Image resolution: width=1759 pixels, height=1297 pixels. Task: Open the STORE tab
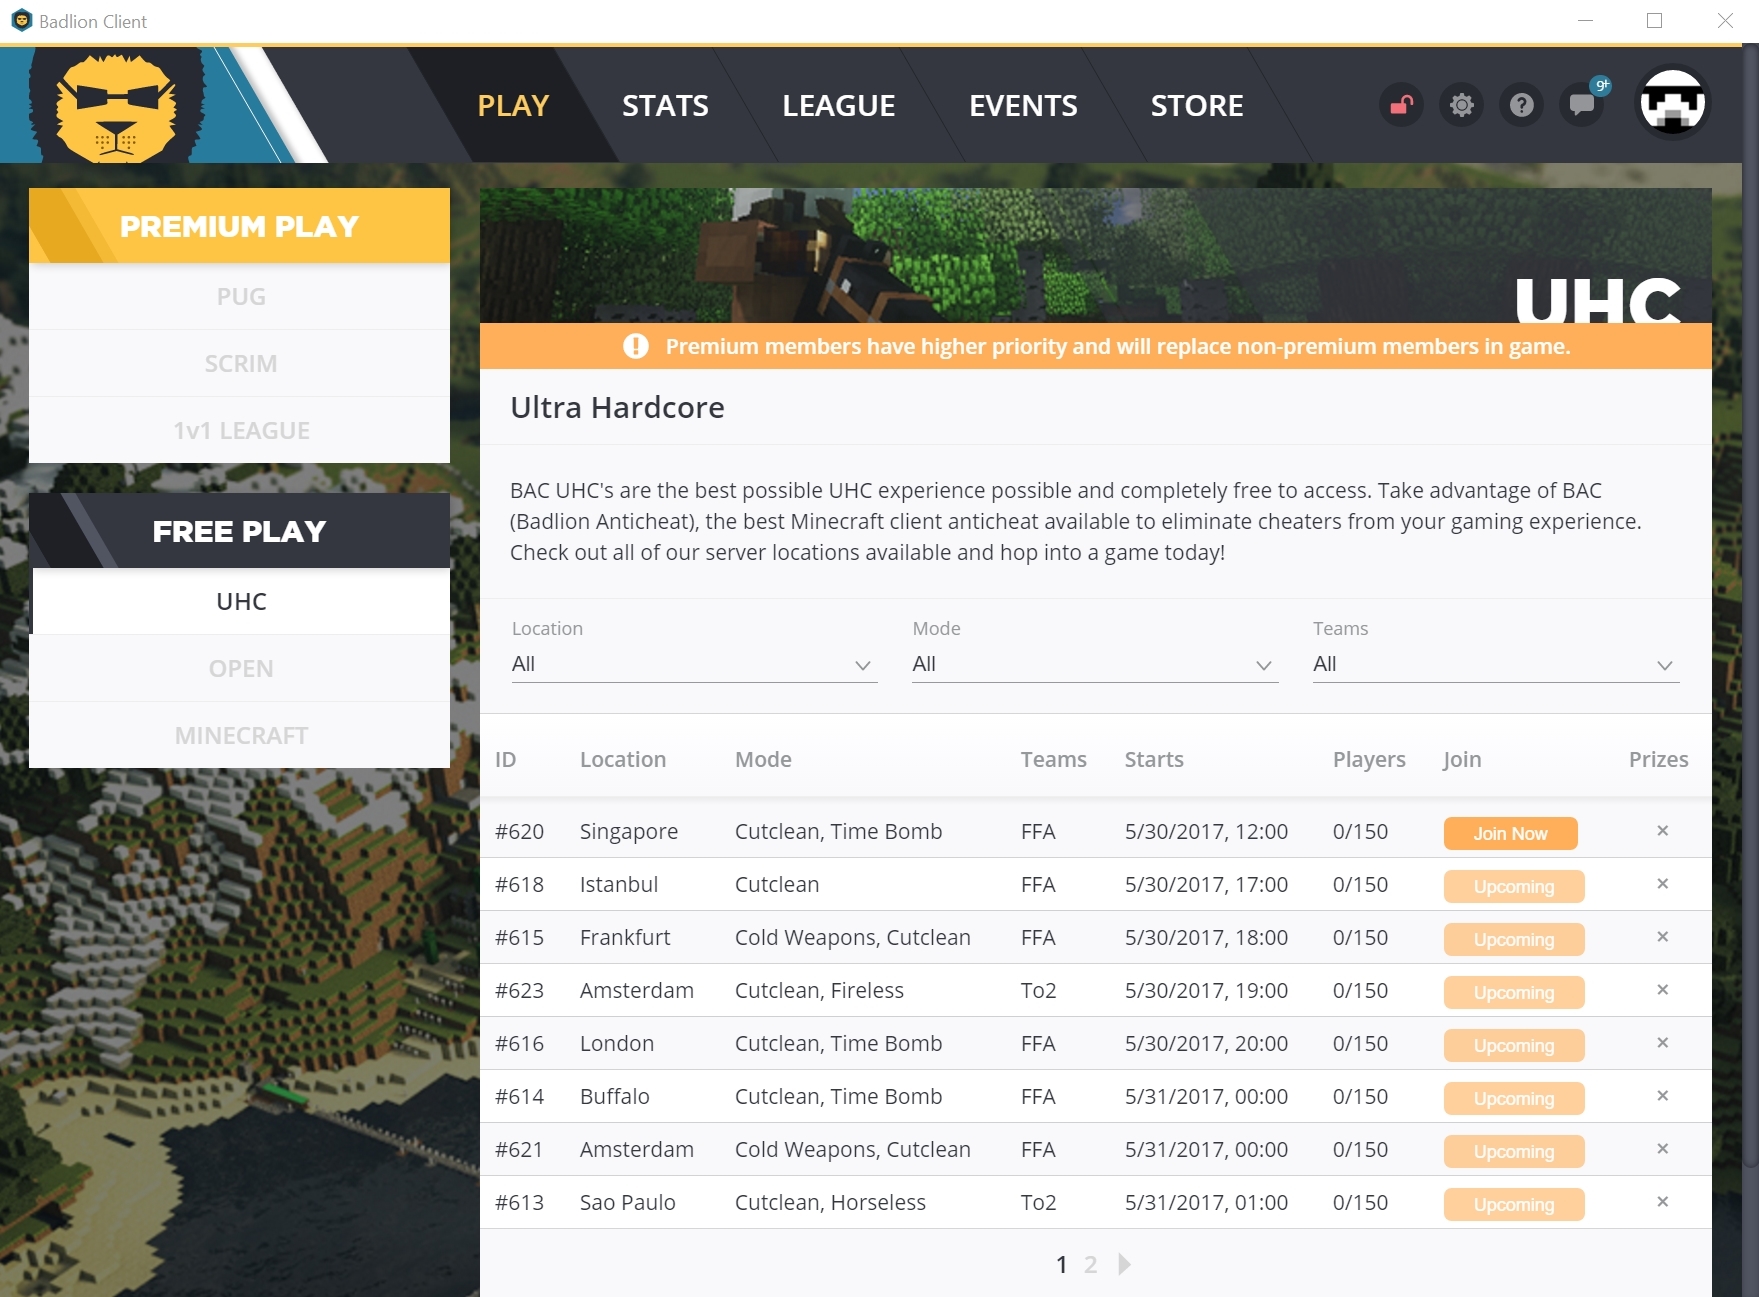pos(1197,105)
